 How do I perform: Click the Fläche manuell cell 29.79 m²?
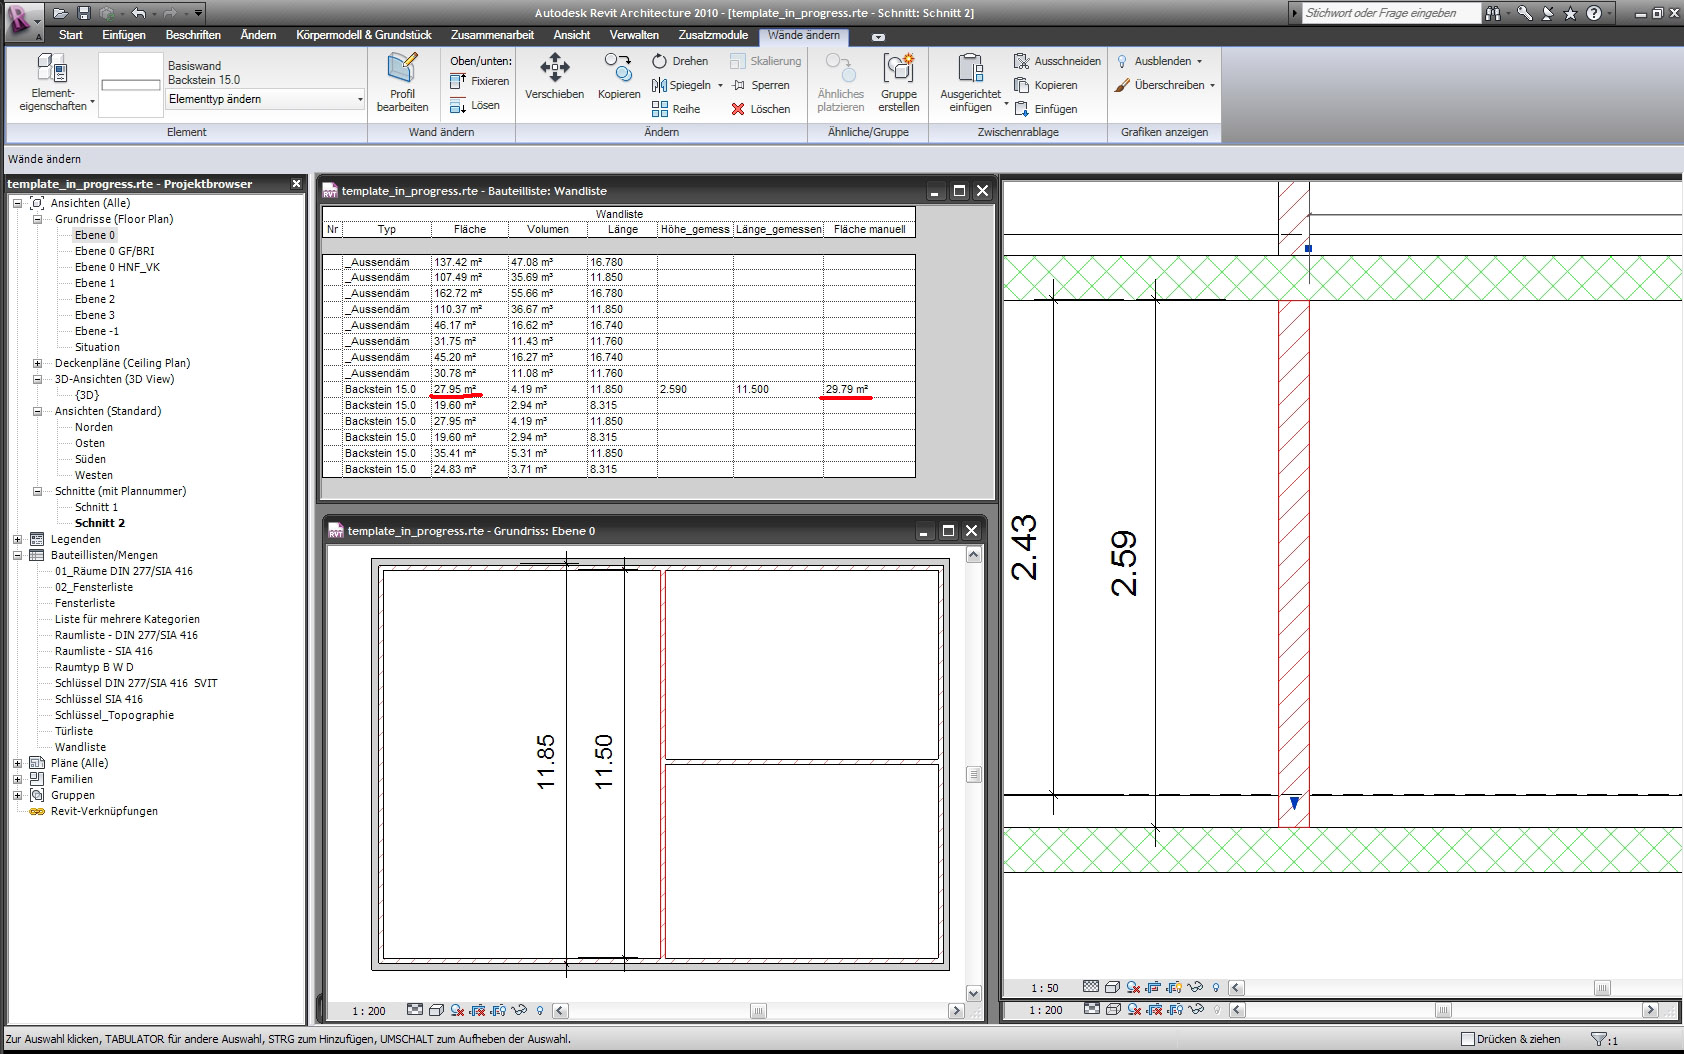[x=869, y=389]
